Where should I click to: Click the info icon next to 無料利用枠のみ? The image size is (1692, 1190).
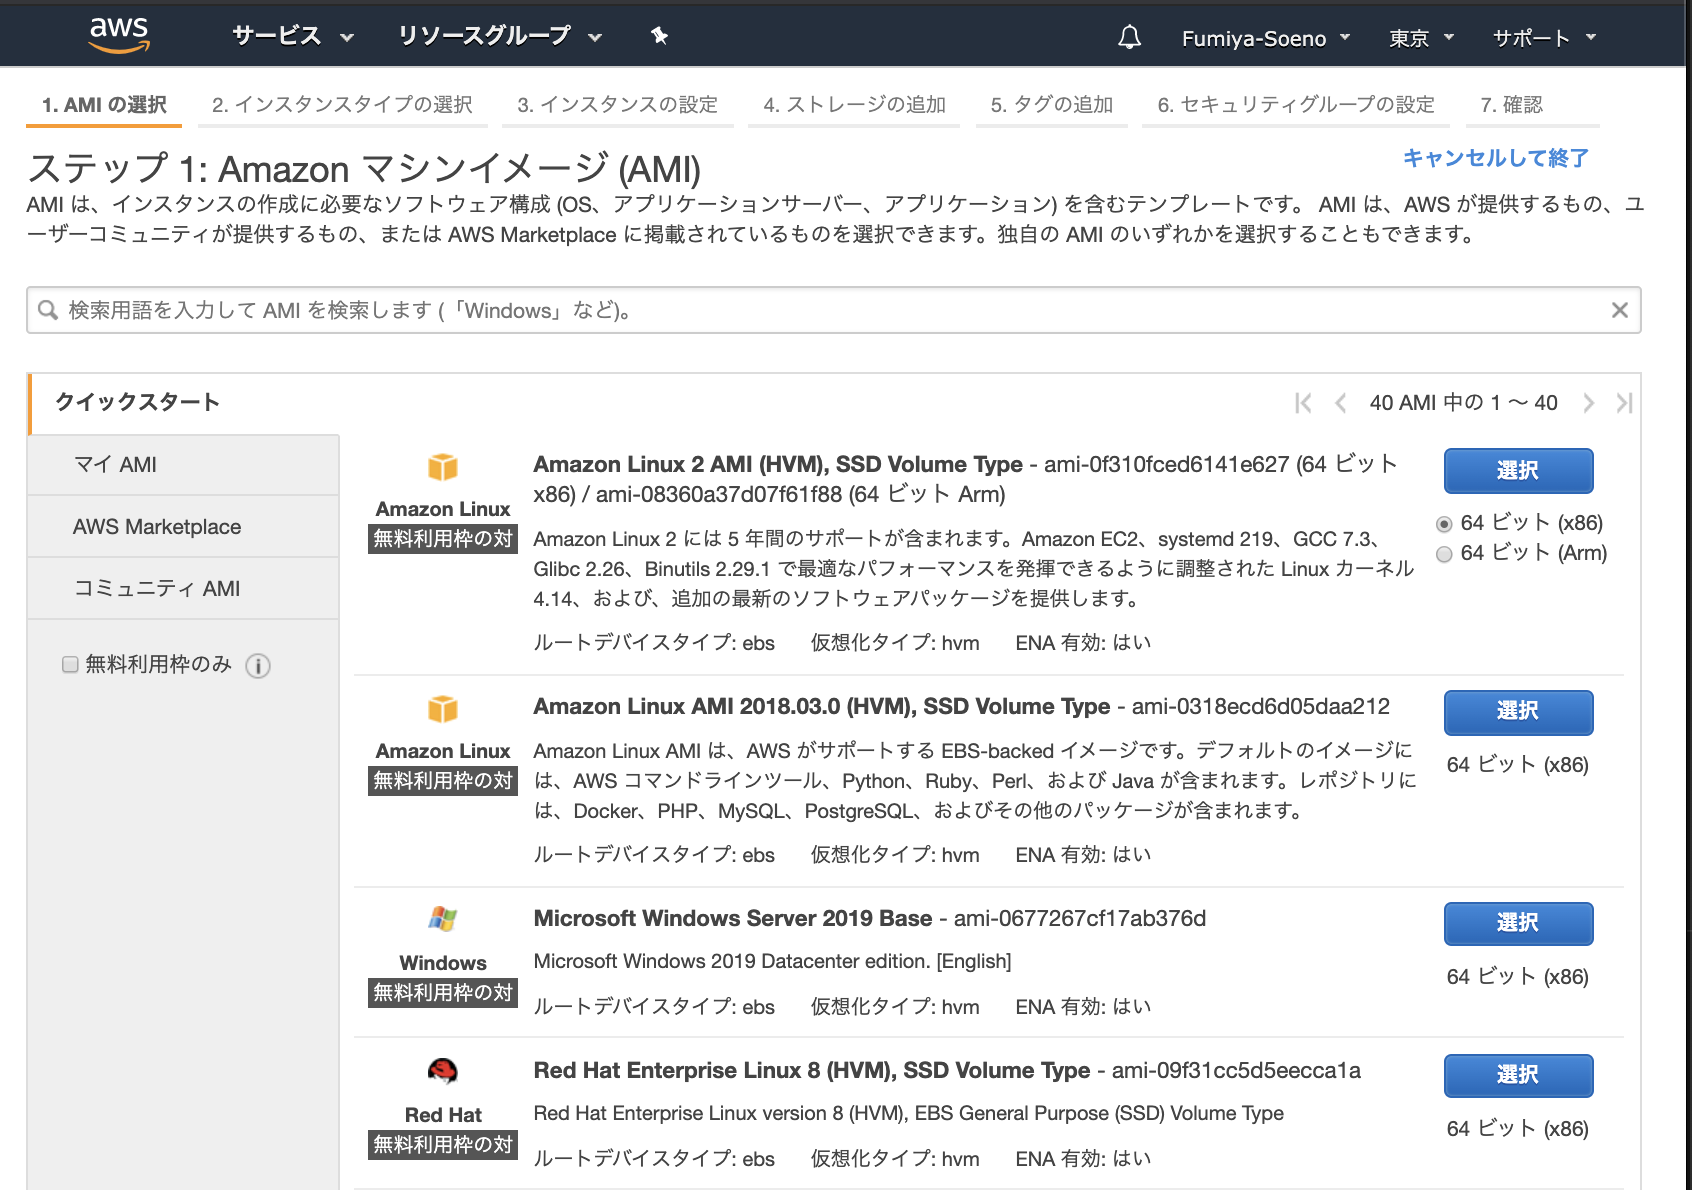coord(258,665)
